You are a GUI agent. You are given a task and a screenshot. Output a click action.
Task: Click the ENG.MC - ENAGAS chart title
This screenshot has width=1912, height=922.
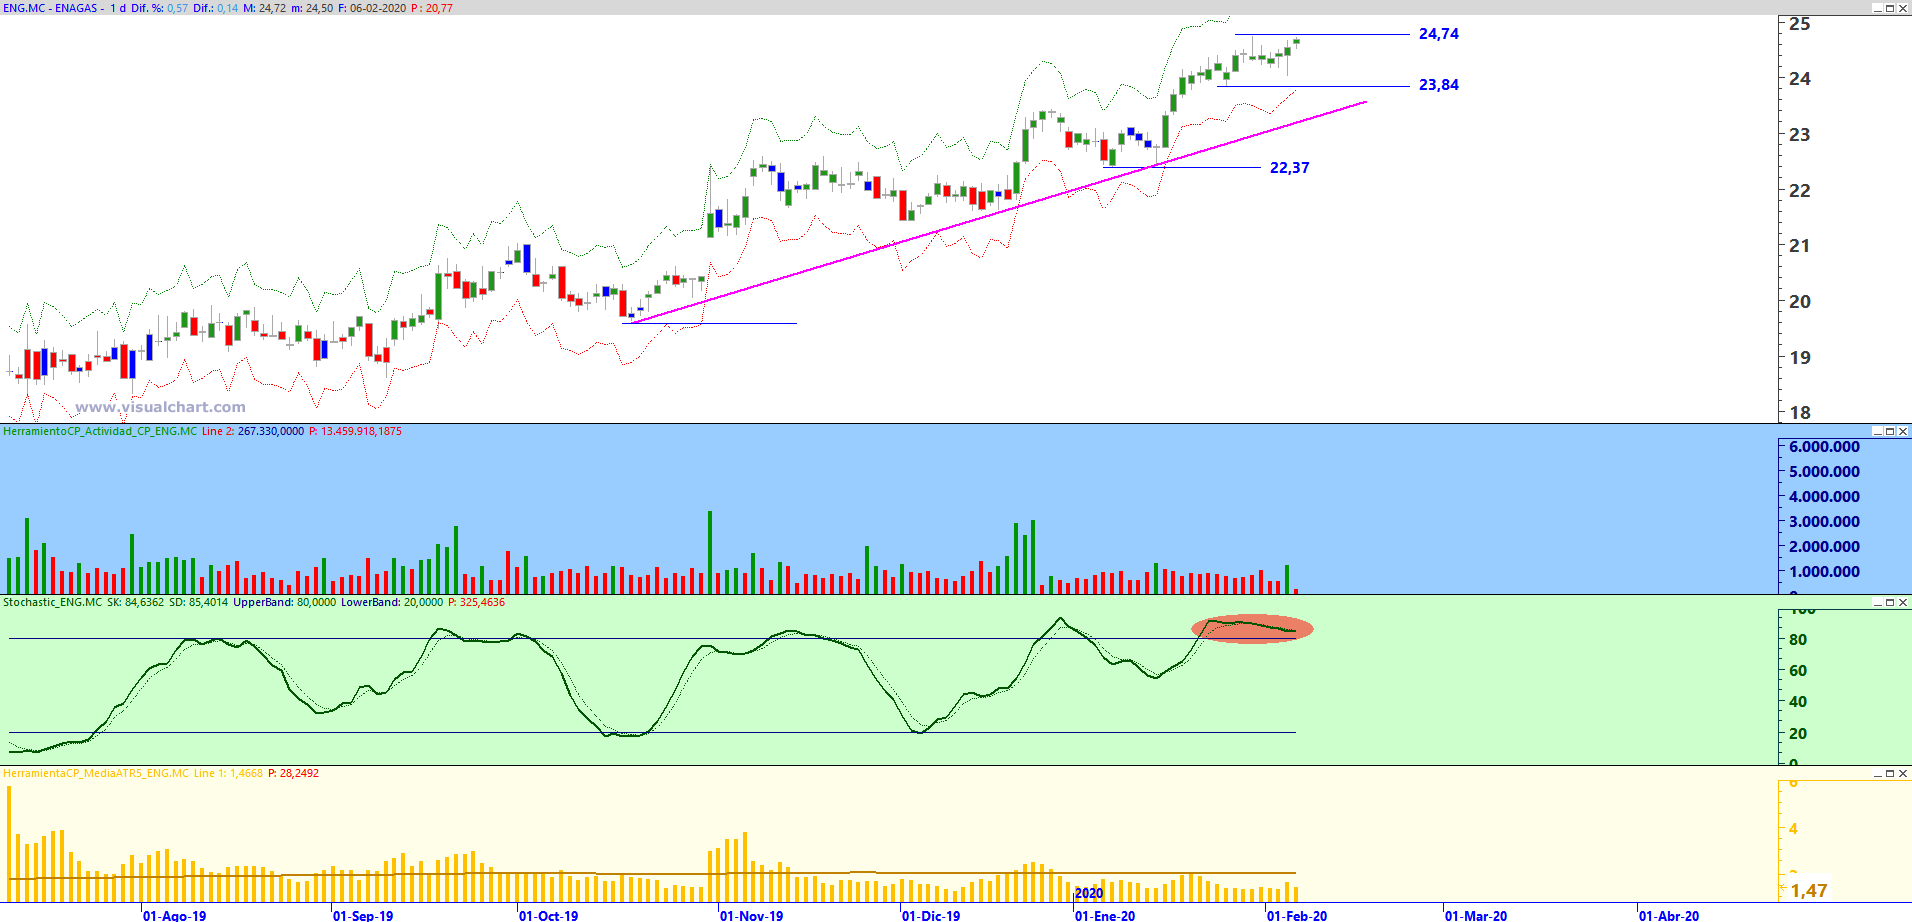[x=50, y=8]
